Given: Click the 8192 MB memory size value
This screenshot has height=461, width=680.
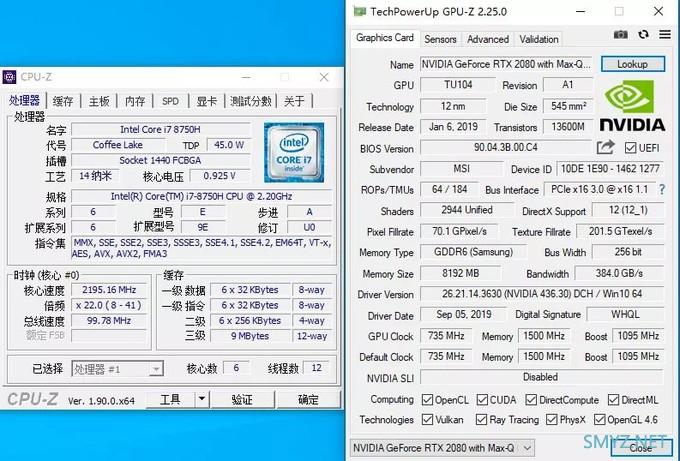Looking at the screenshot, I should coord(461,274).
